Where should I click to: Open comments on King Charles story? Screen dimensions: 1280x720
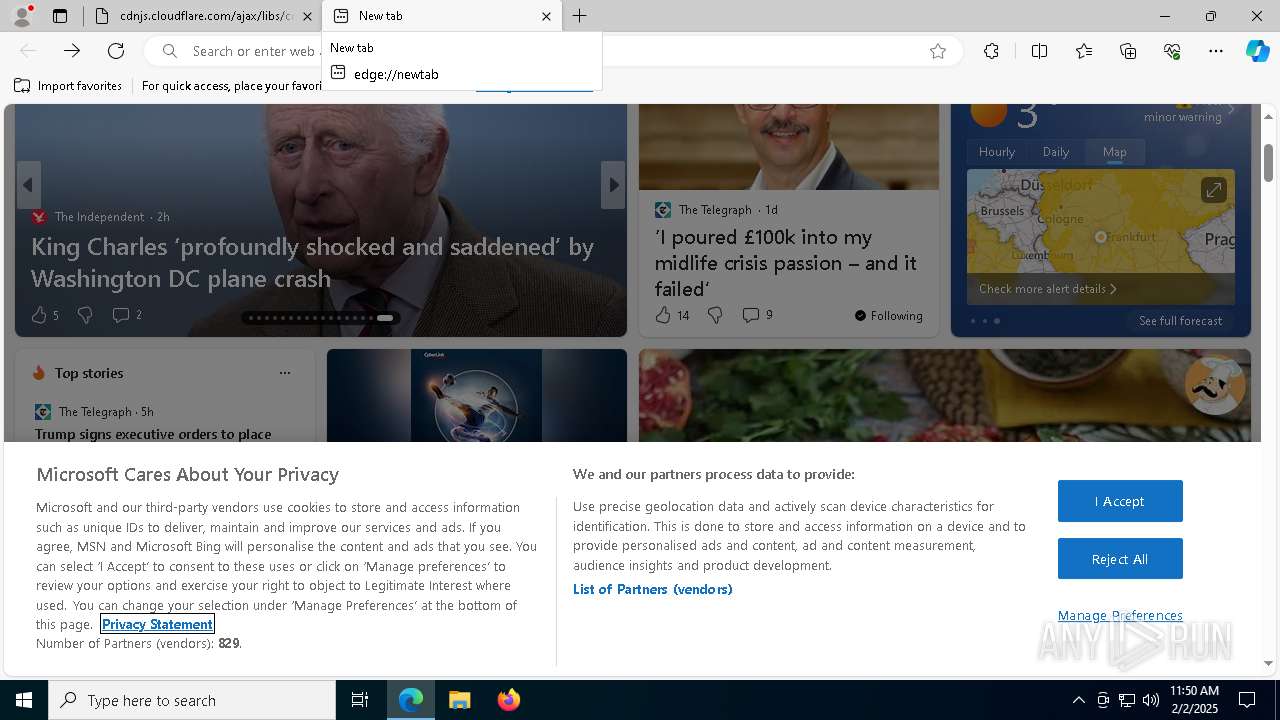click(x=127, y=315)
